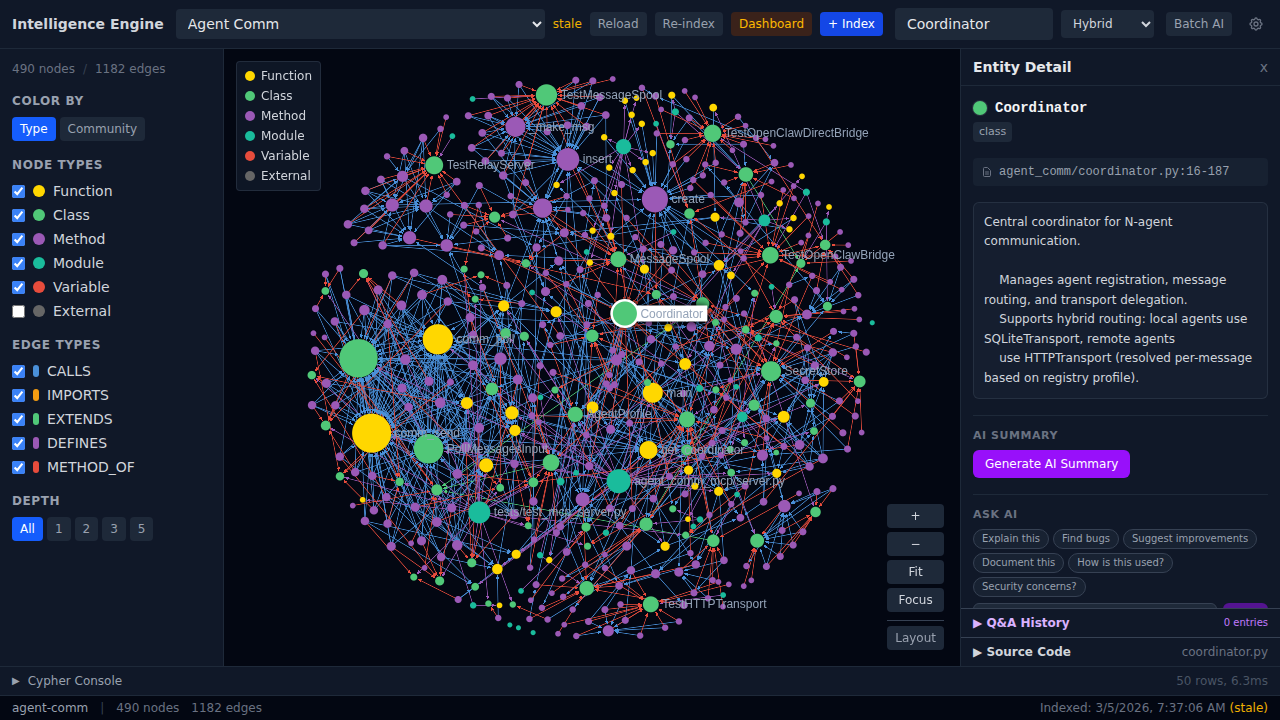1280x720 pixels.
Task: Disable the IMPORTS edge type checkbox
Action: 19,395
